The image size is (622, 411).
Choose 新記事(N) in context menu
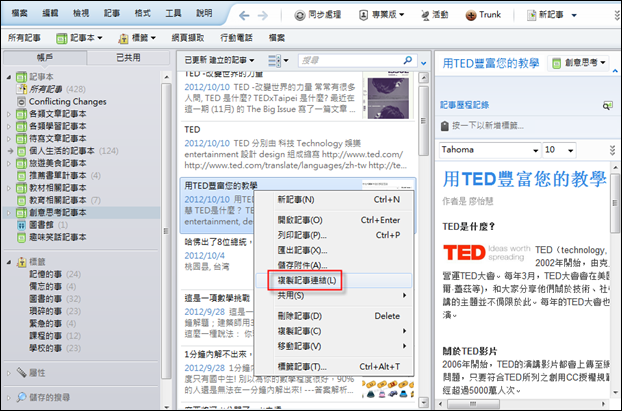click(334, 200)
